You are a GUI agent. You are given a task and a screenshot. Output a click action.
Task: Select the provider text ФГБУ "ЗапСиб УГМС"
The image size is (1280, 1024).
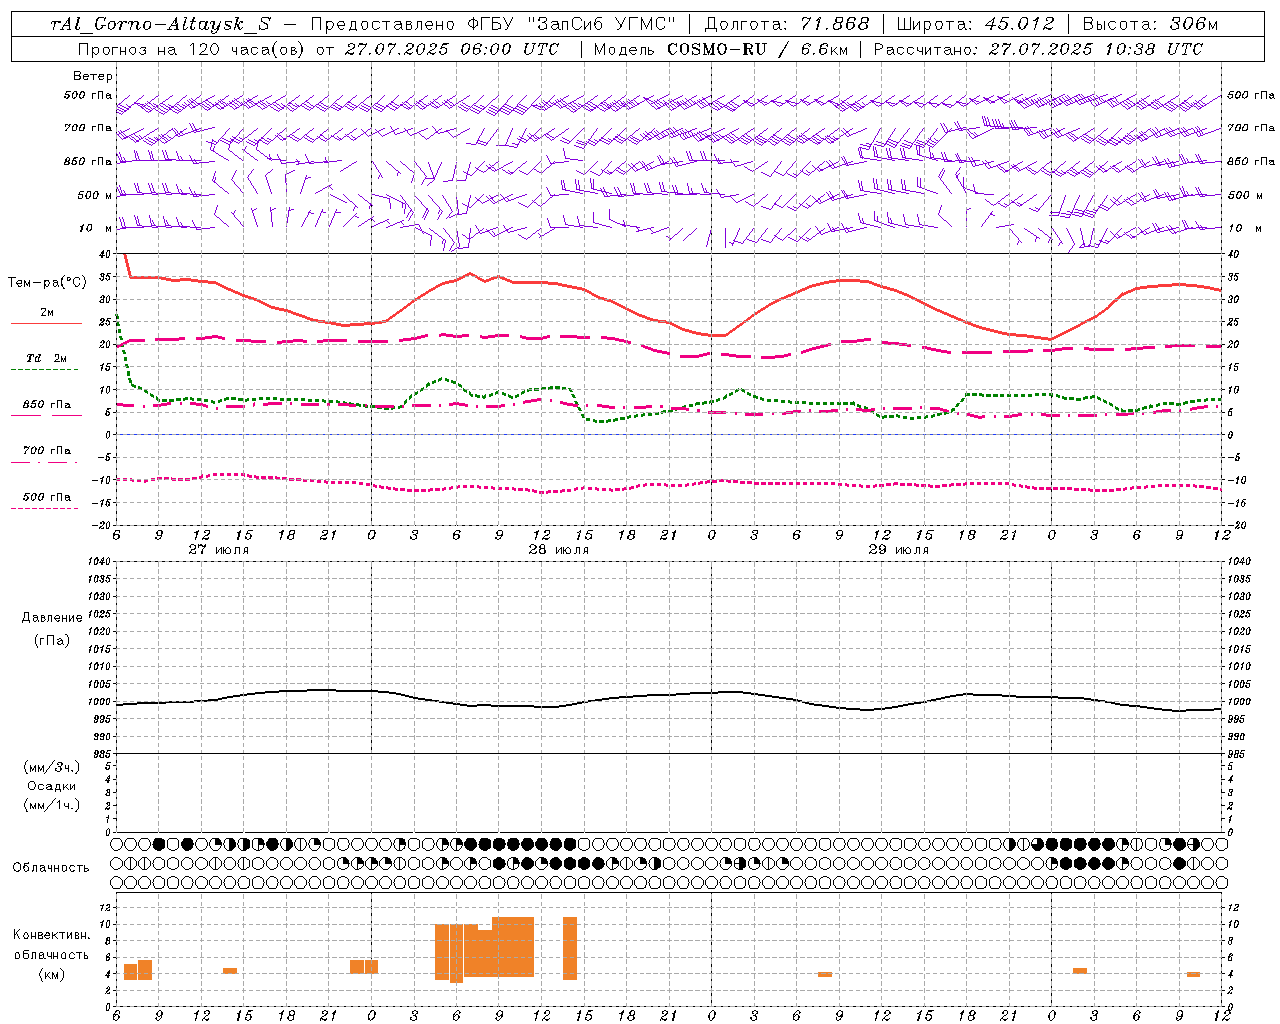click(x=571, y=24)
